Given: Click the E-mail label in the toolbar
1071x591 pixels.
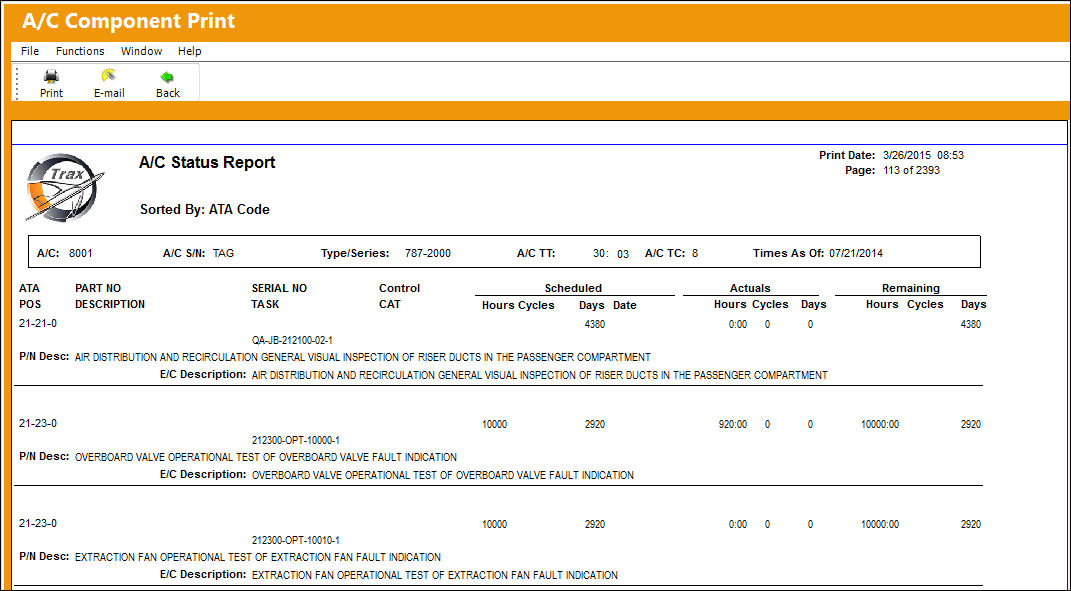Looking at the screenshot, I should 109,93.
